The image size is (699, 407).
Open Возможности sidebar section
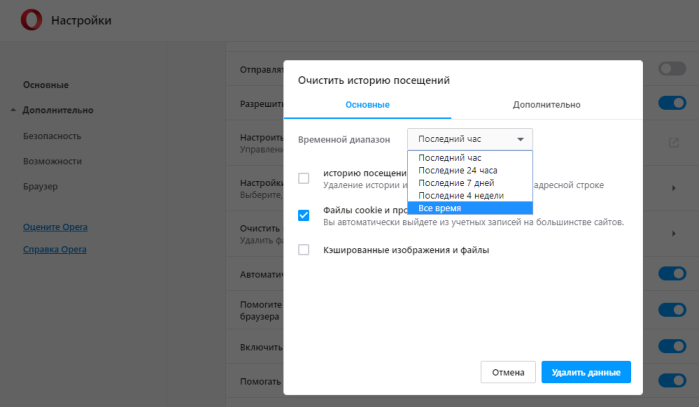tap(53, 161)
